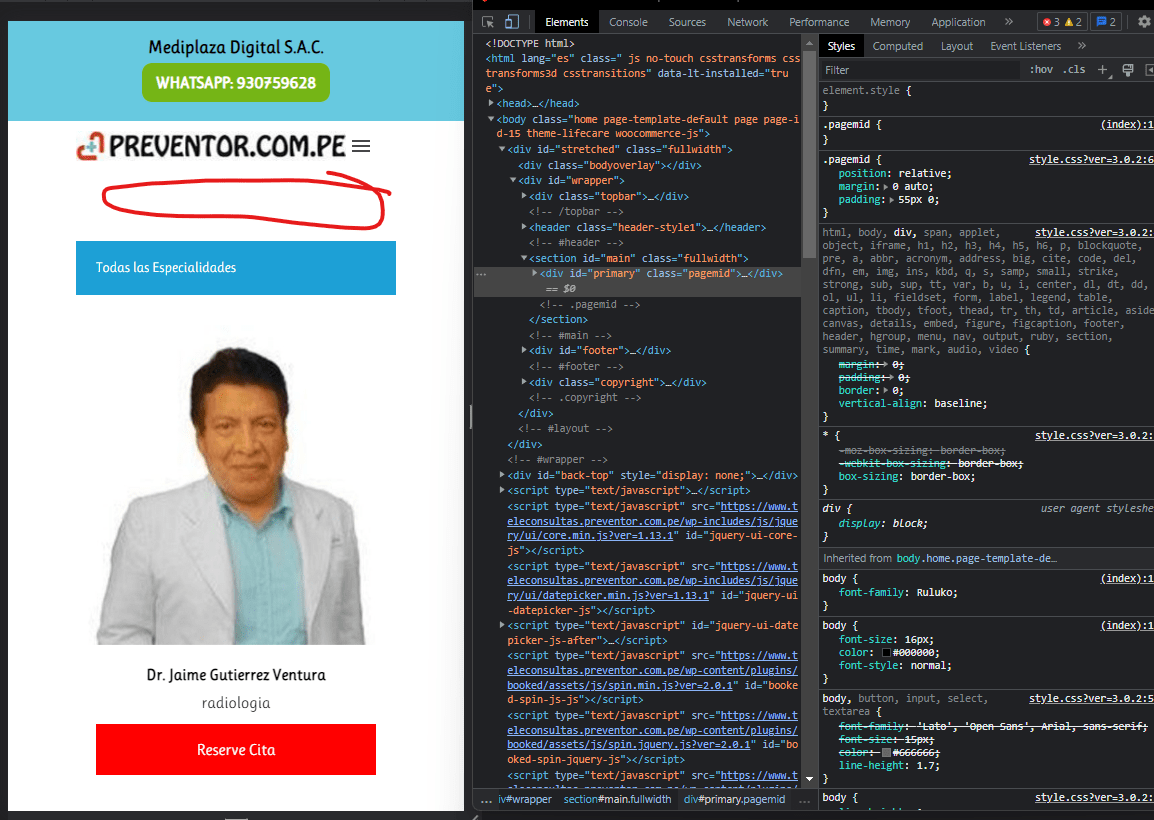
Task: Open booked spin.min.js script link
Action: click(x=652, y=671)
